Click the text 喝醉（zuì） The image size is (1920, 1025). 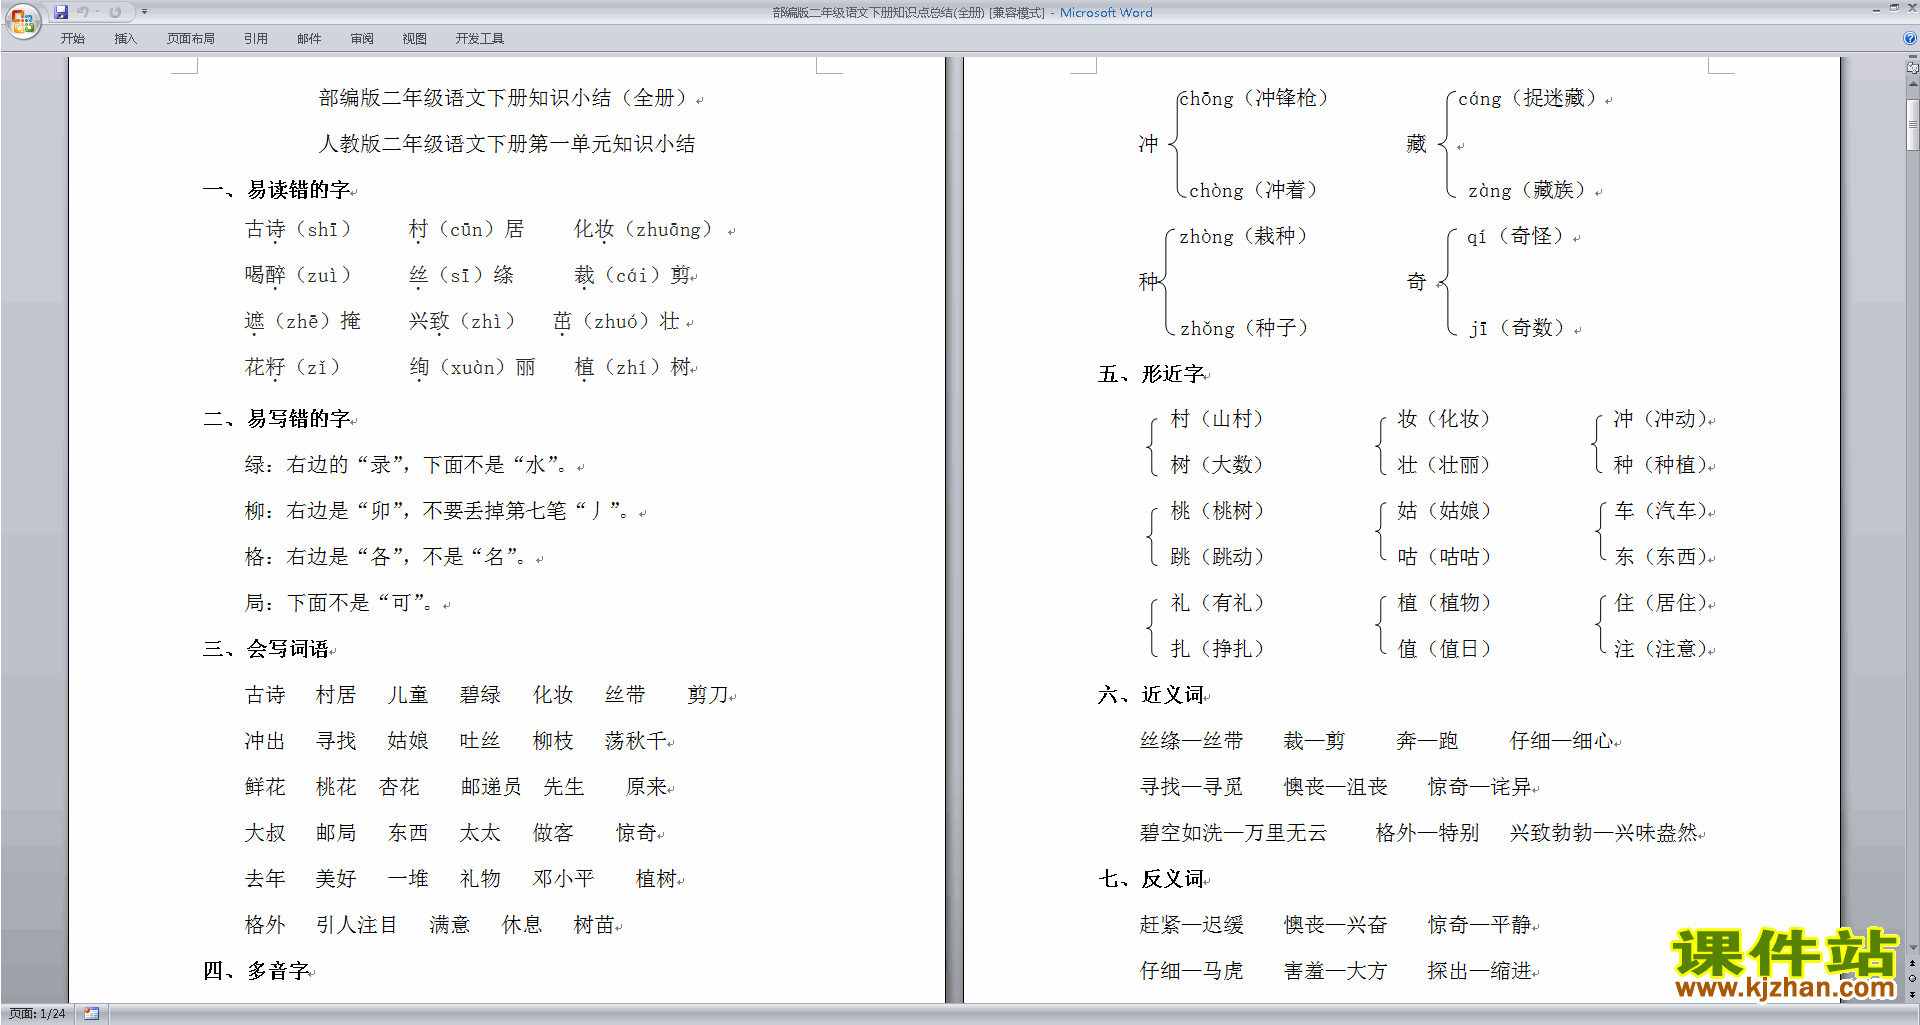(298, 276)
